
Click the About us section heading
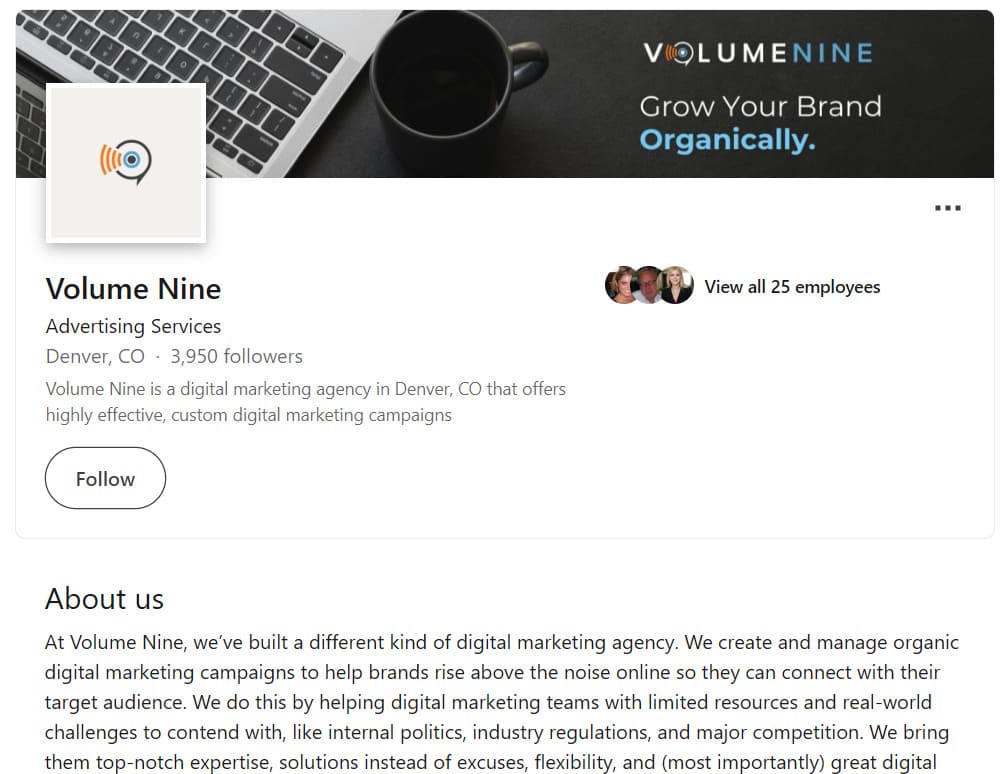click(104, 599)
